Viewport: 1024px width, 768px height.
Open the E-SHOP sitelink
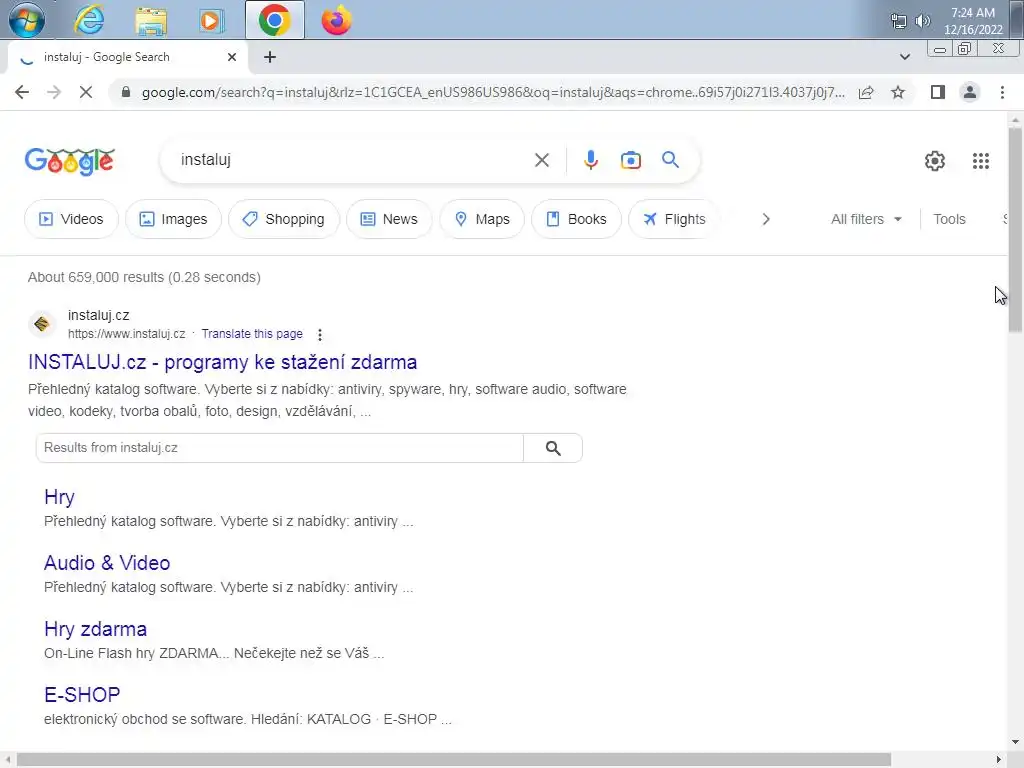click(x=82, y=695)
